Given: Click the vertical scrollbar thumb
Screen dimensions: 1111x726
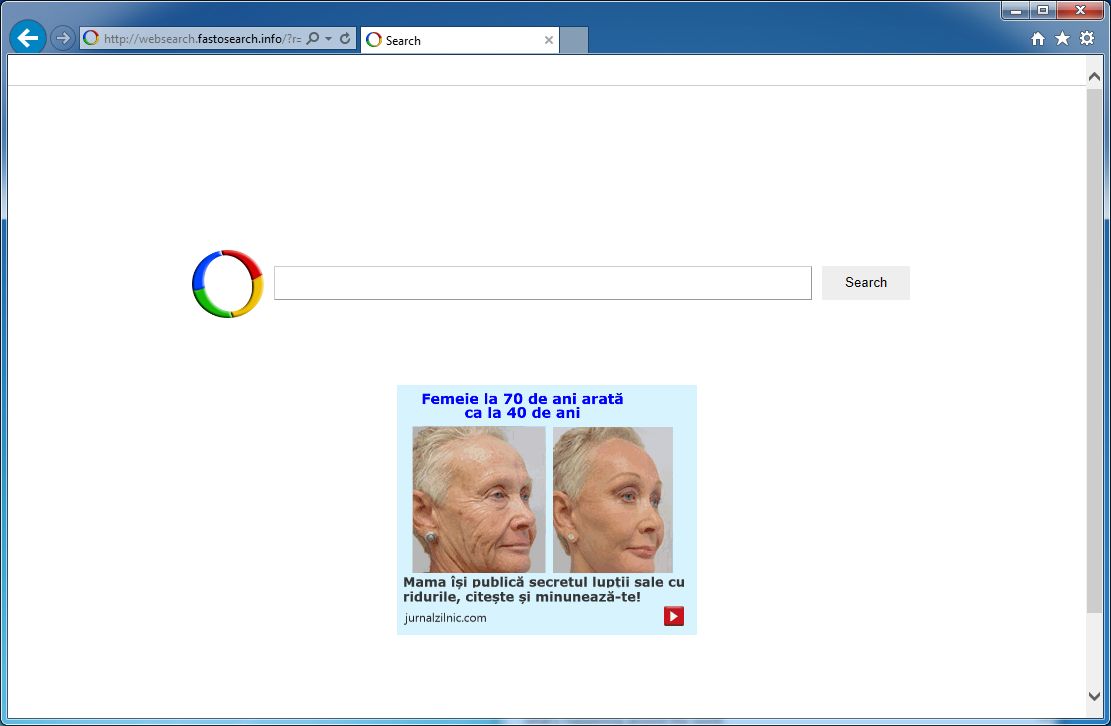Looking at the screenshot, I should (x=1094, y=351).
